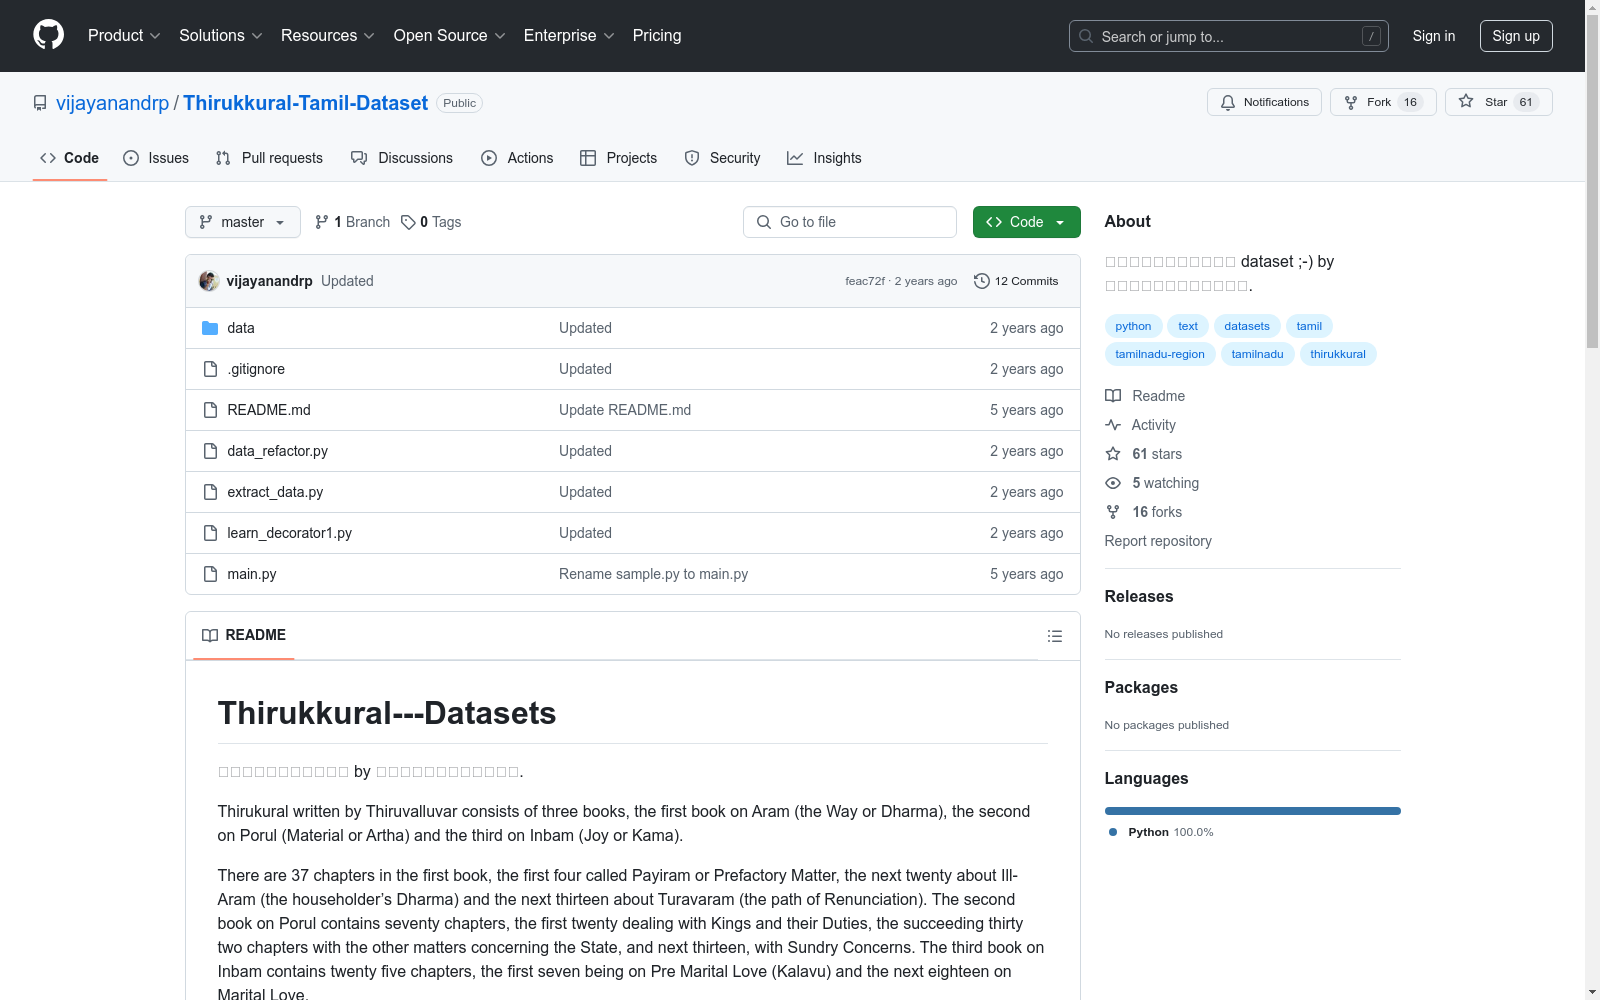Screen dimensions: 1600x1000
Task: Click the blue Python language dot
Action: pyautogui.click(x=1113, y=832)
